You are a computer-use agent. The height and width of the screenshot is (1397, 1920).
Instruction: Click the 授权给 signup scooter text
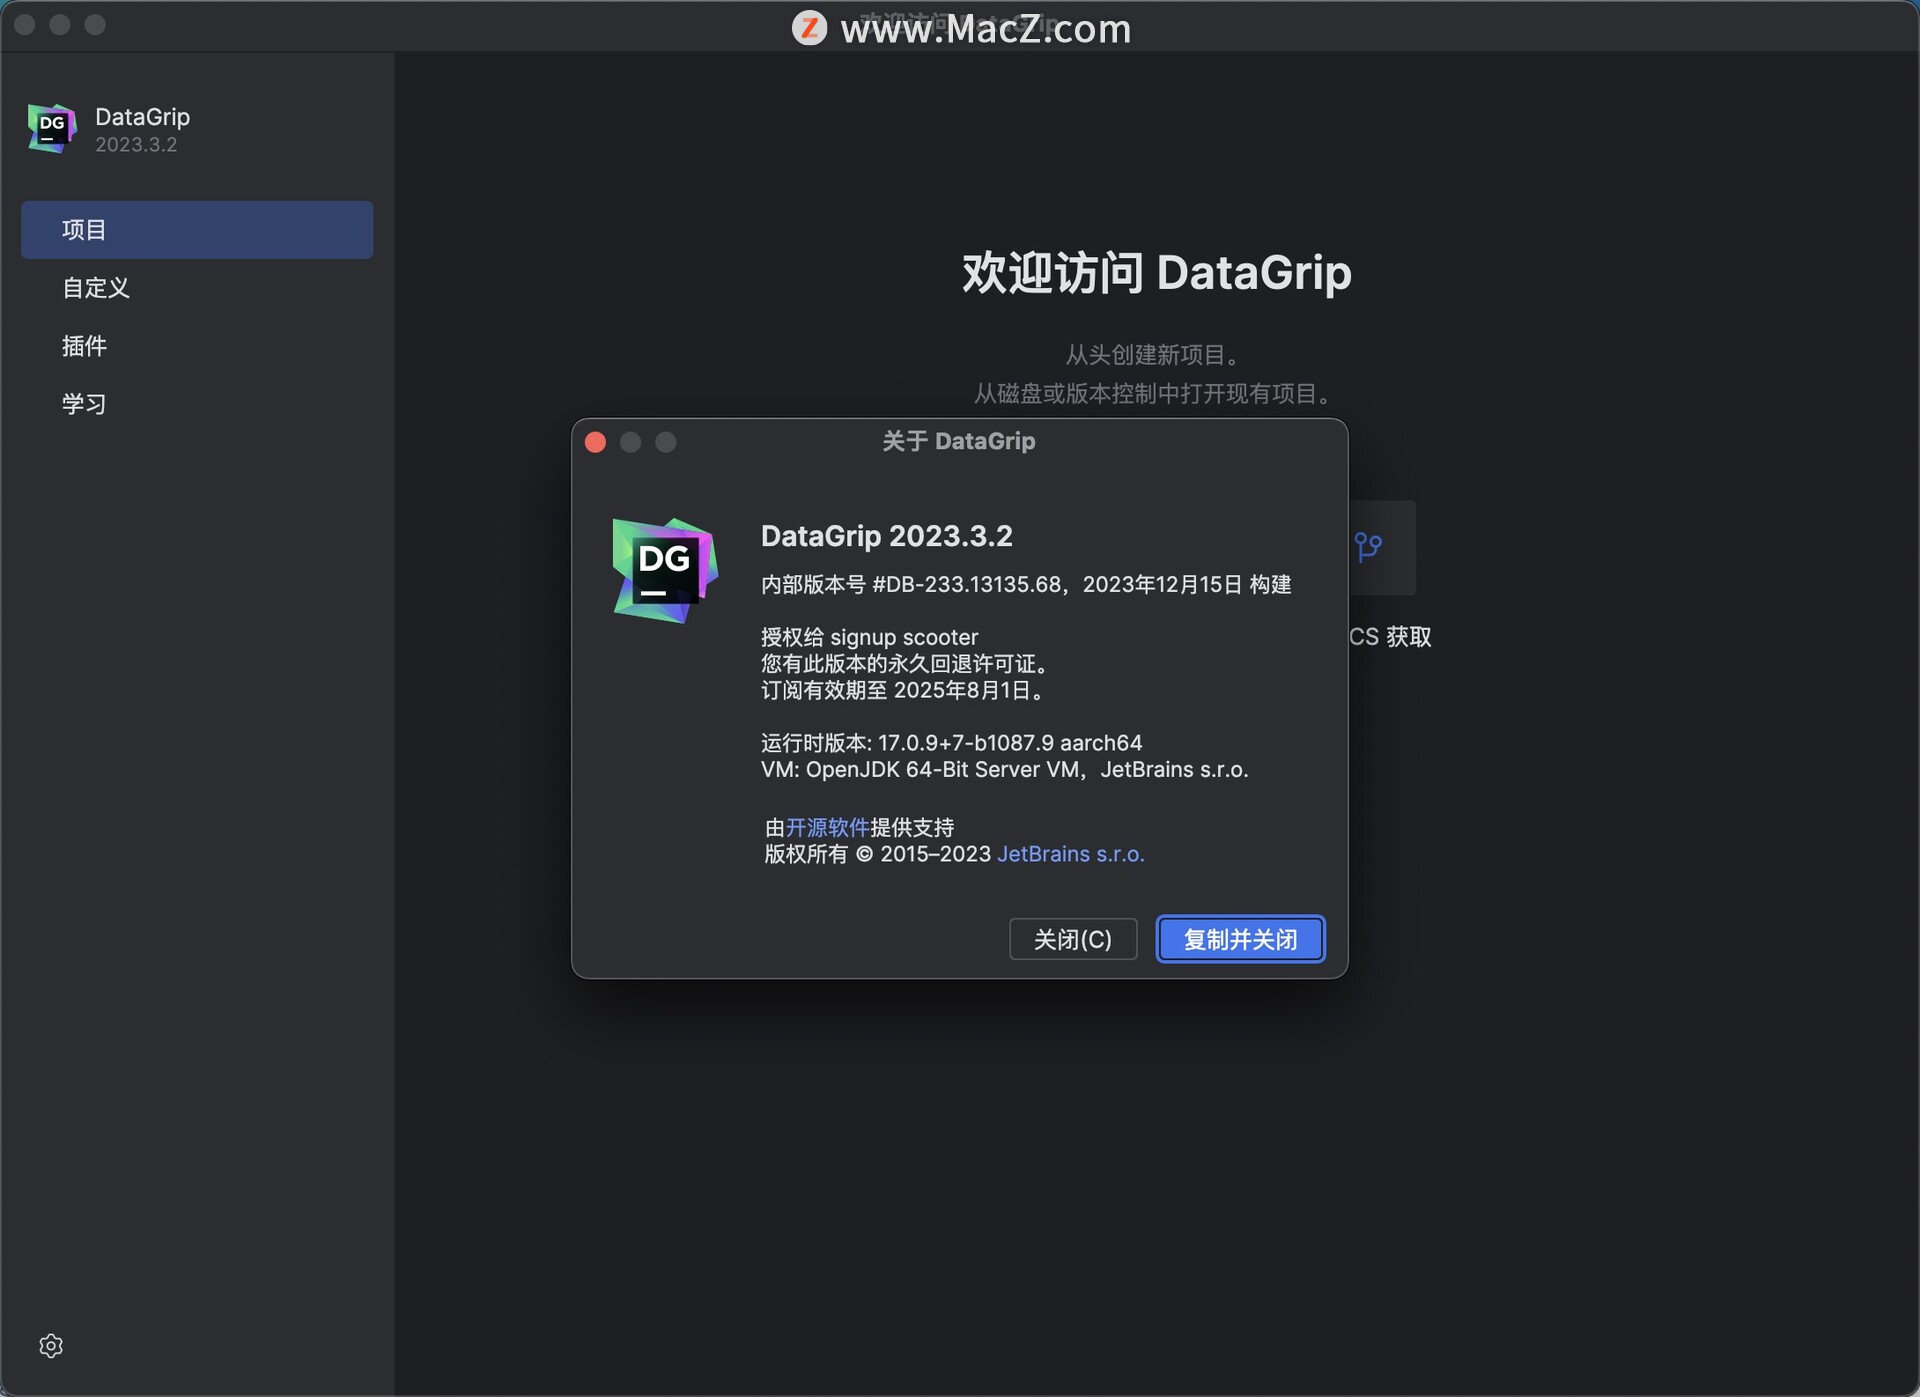[x=869, y=637]
